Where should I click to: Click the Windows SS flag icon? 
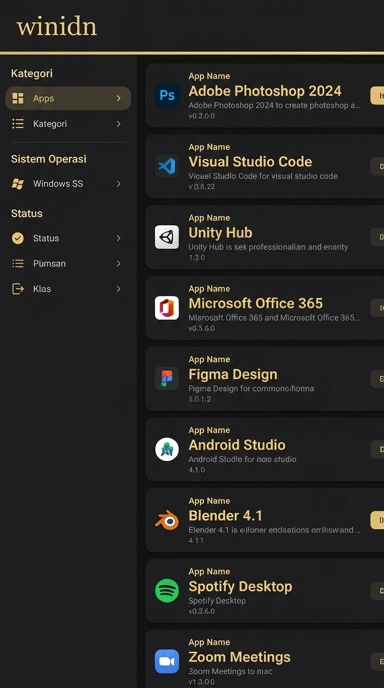coord(18,184)
